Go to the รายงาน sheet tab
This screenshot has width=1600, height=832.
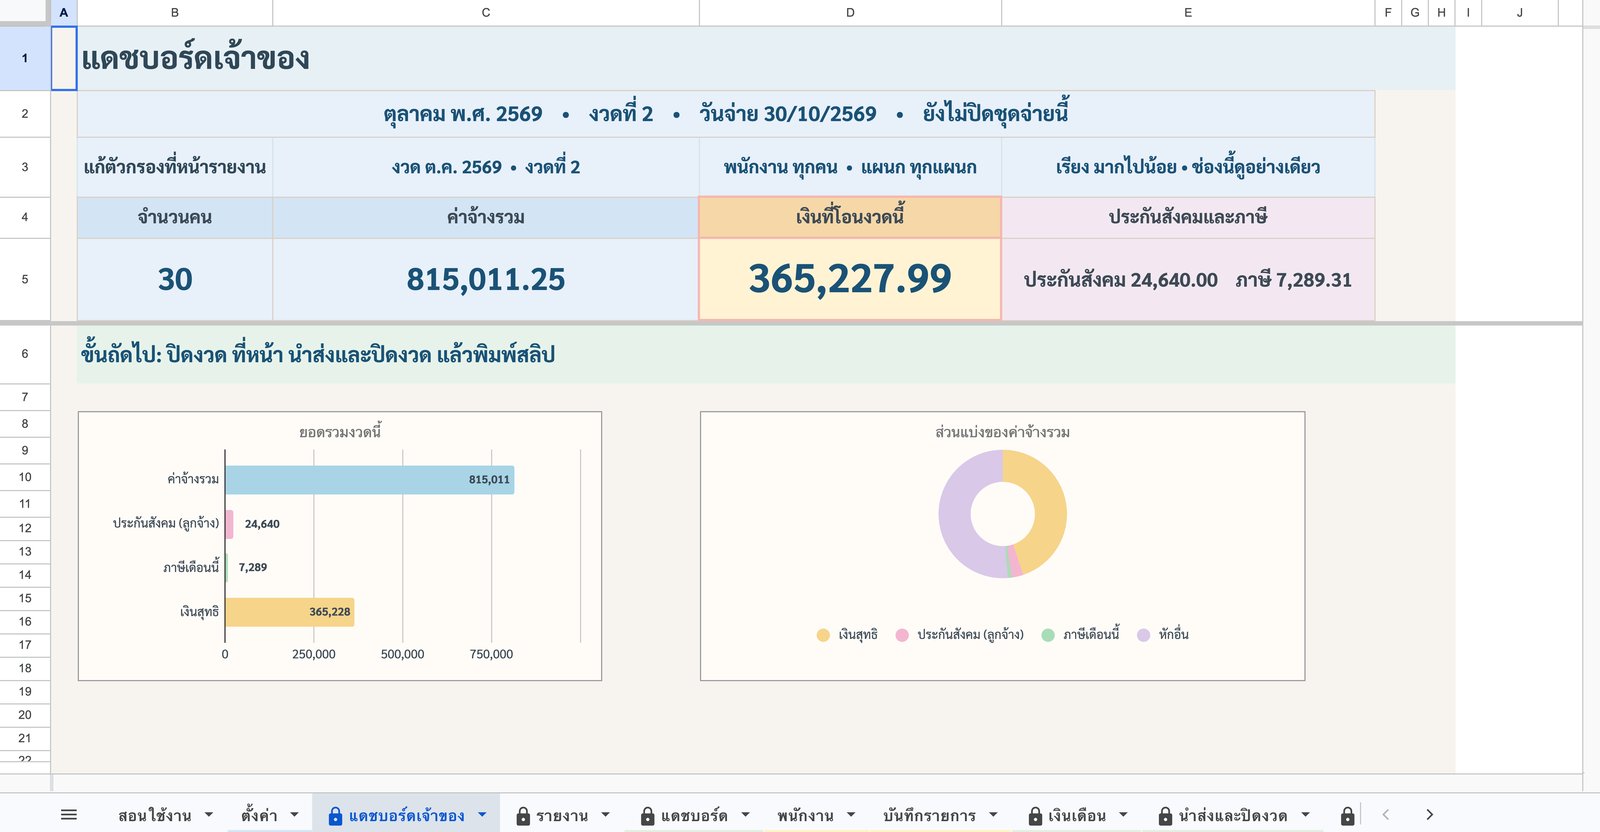(562, 815)
